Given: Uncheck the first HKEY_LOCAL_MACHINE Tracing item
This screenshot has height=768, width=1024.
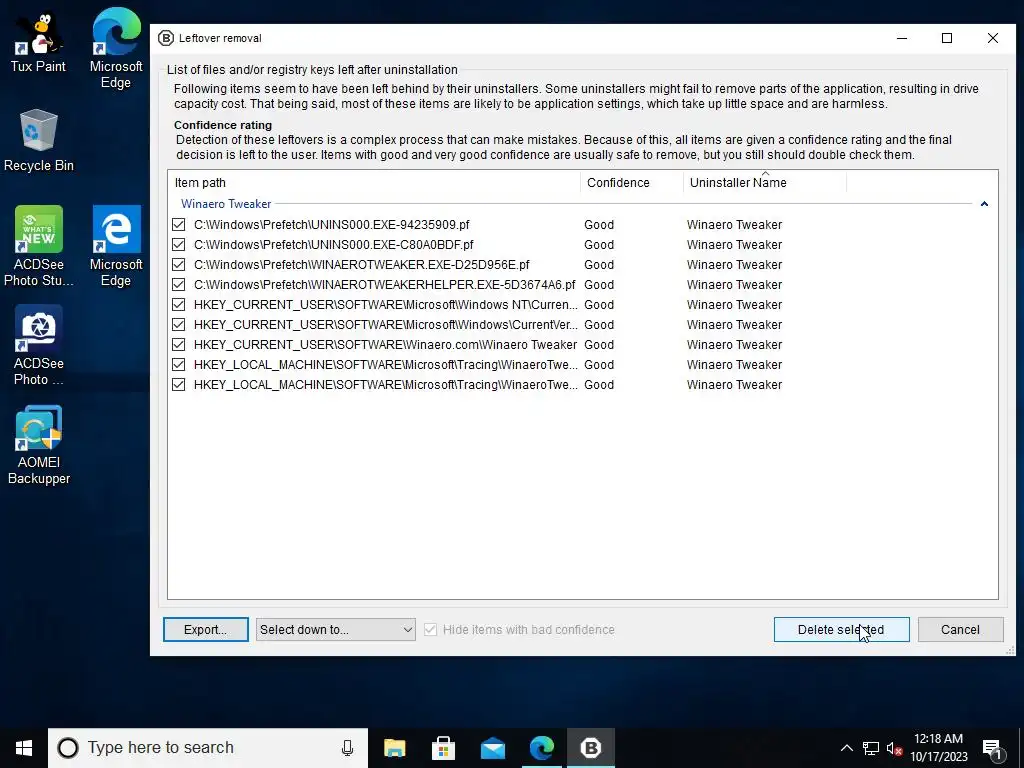Looking at the screenshot, I should (178, 364).
